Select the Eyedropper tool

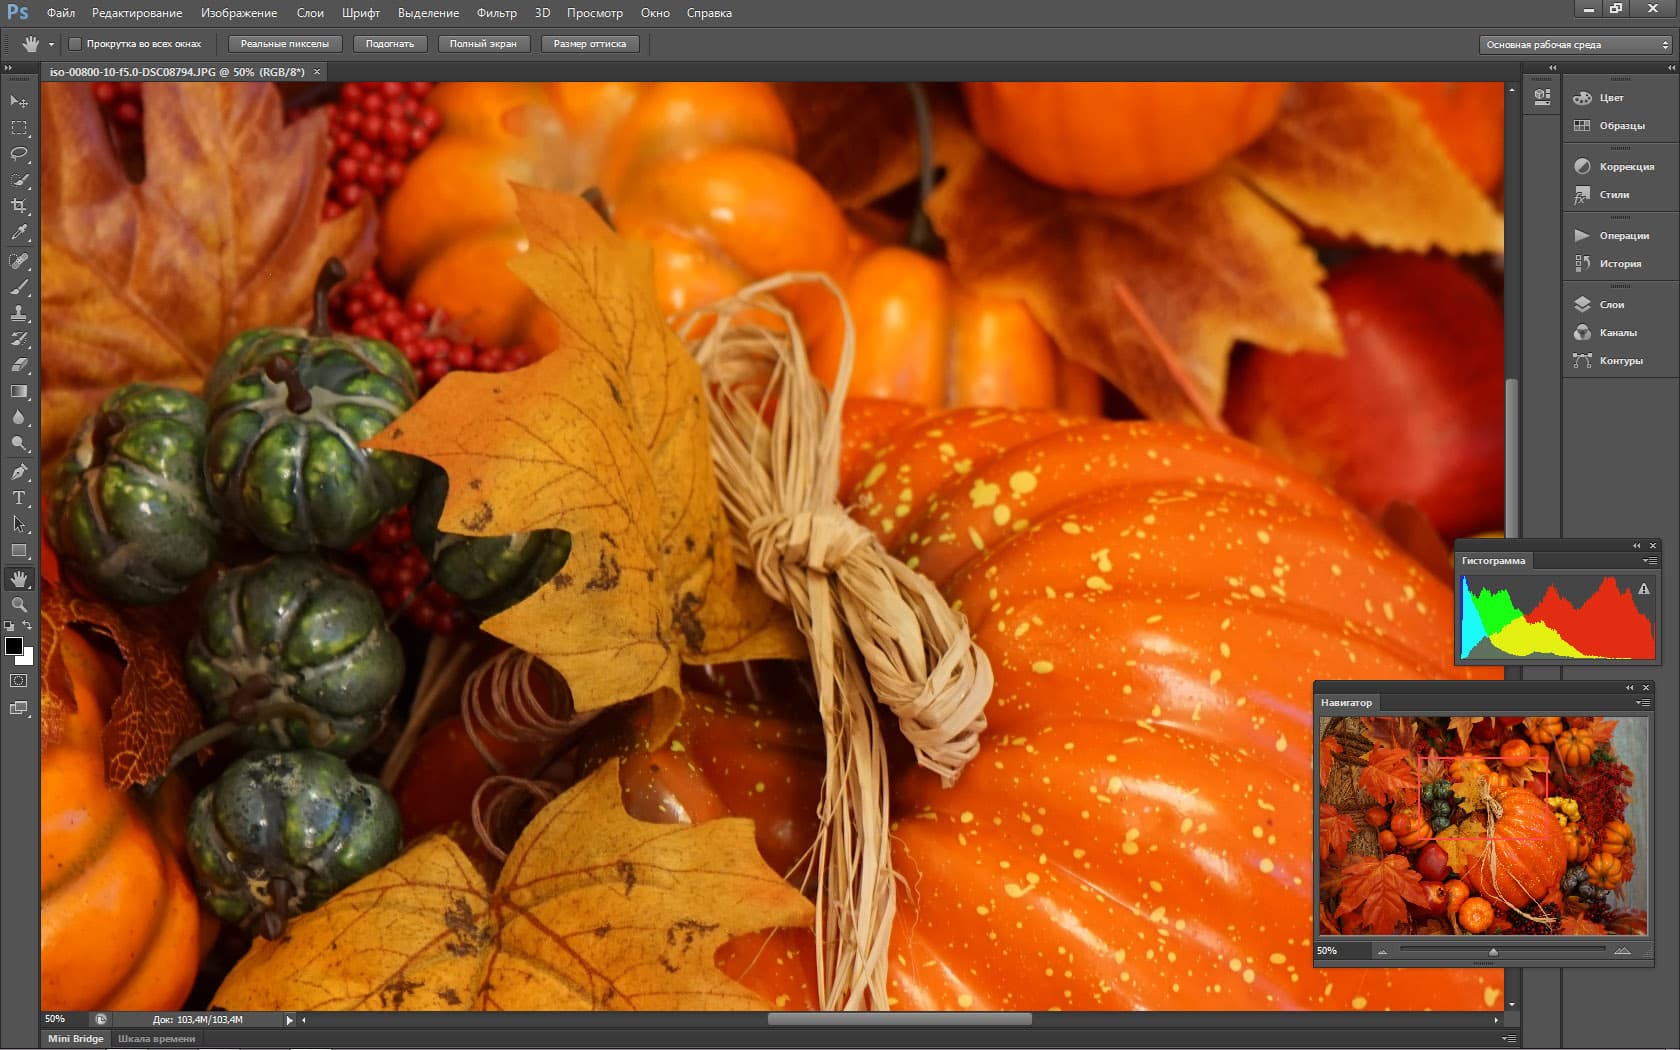(19, 232)
